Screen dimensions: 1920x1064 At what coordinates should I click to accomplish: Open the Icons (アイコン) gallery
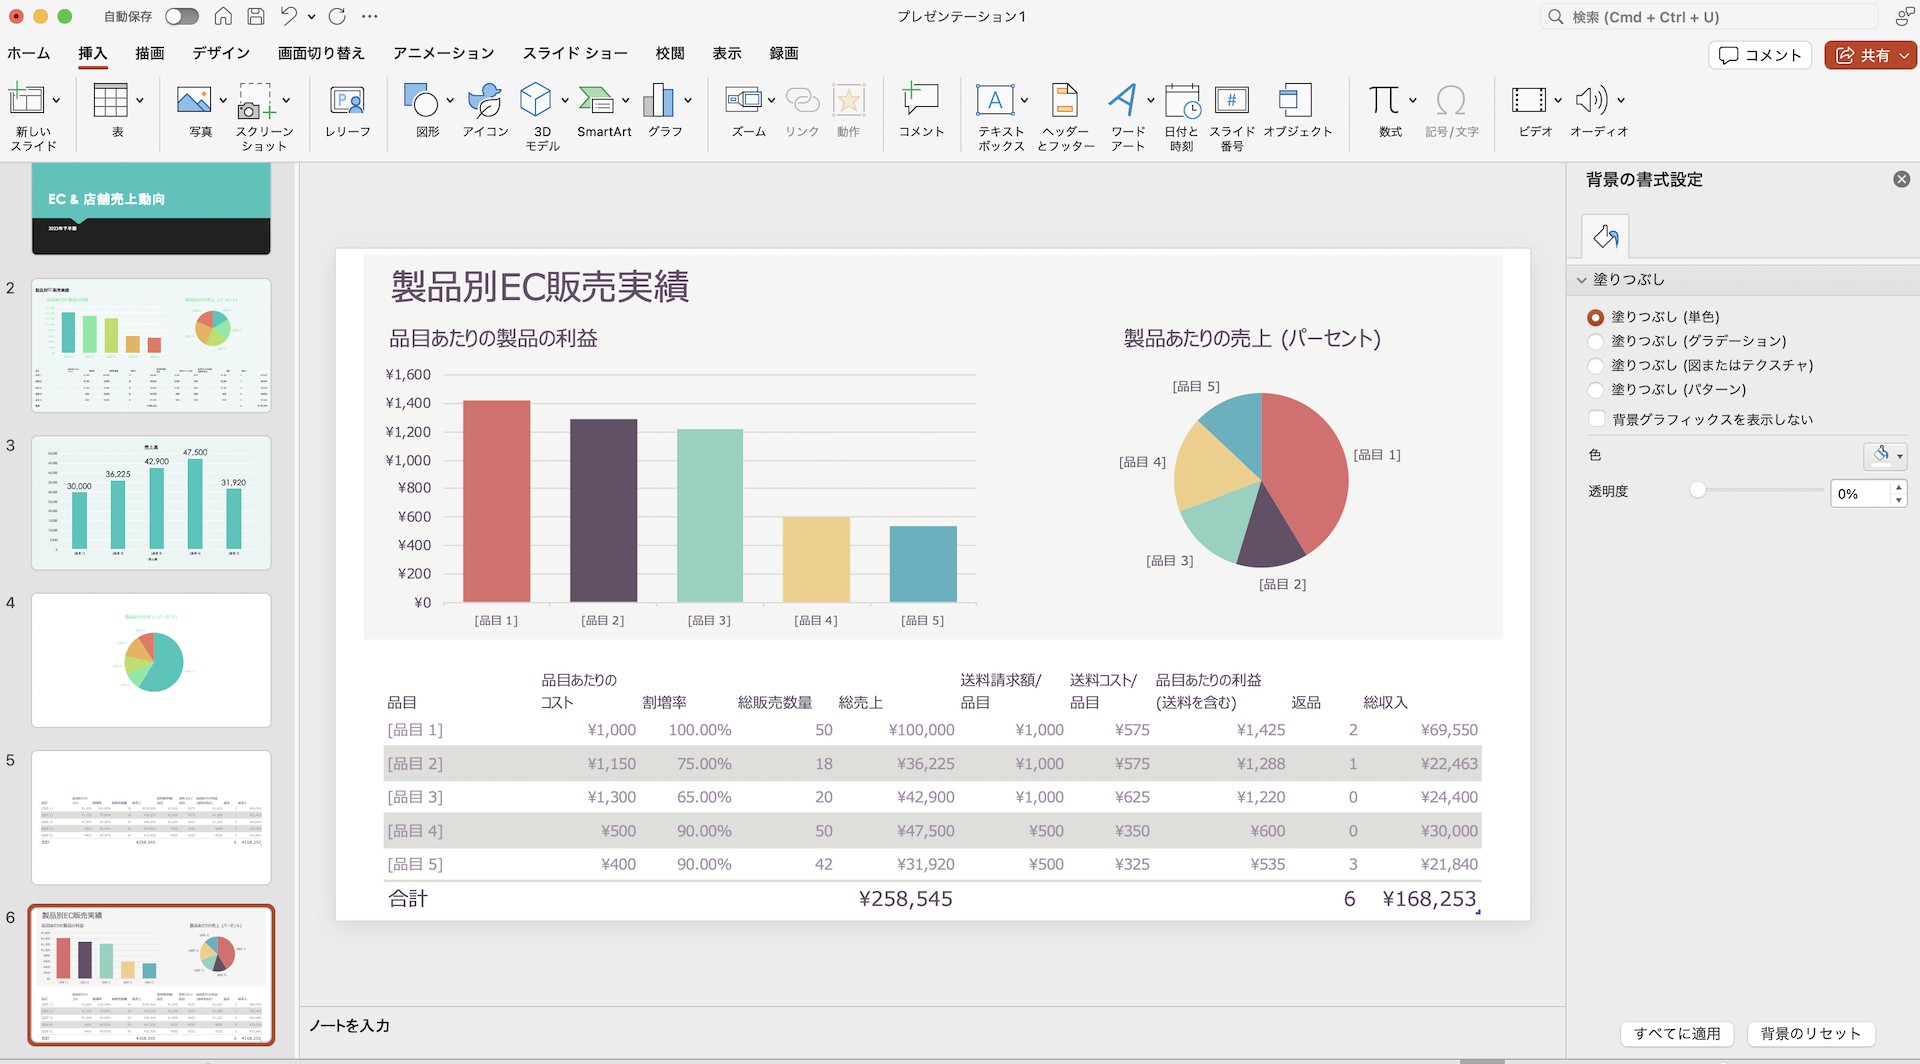(x=485, y=100)
